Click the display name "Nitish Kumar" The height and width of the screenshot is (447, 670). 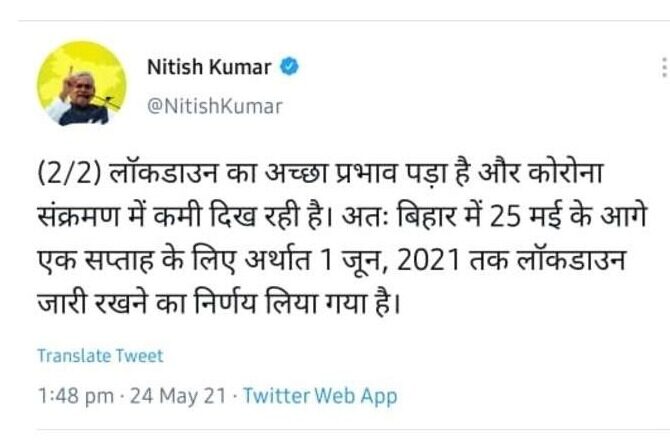click(x=208, y=67)
